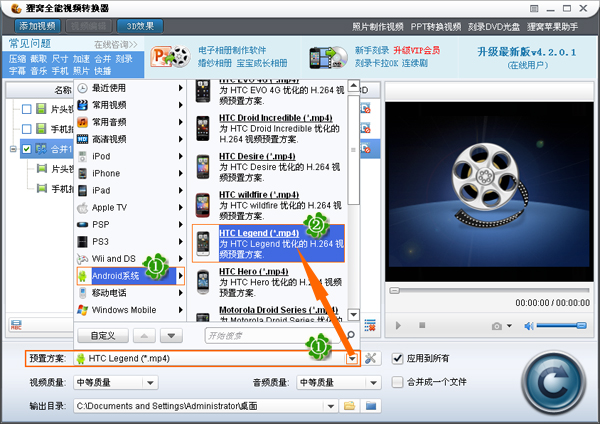
Task: Open the 3D效果 panel
Action: click(140, 26)
